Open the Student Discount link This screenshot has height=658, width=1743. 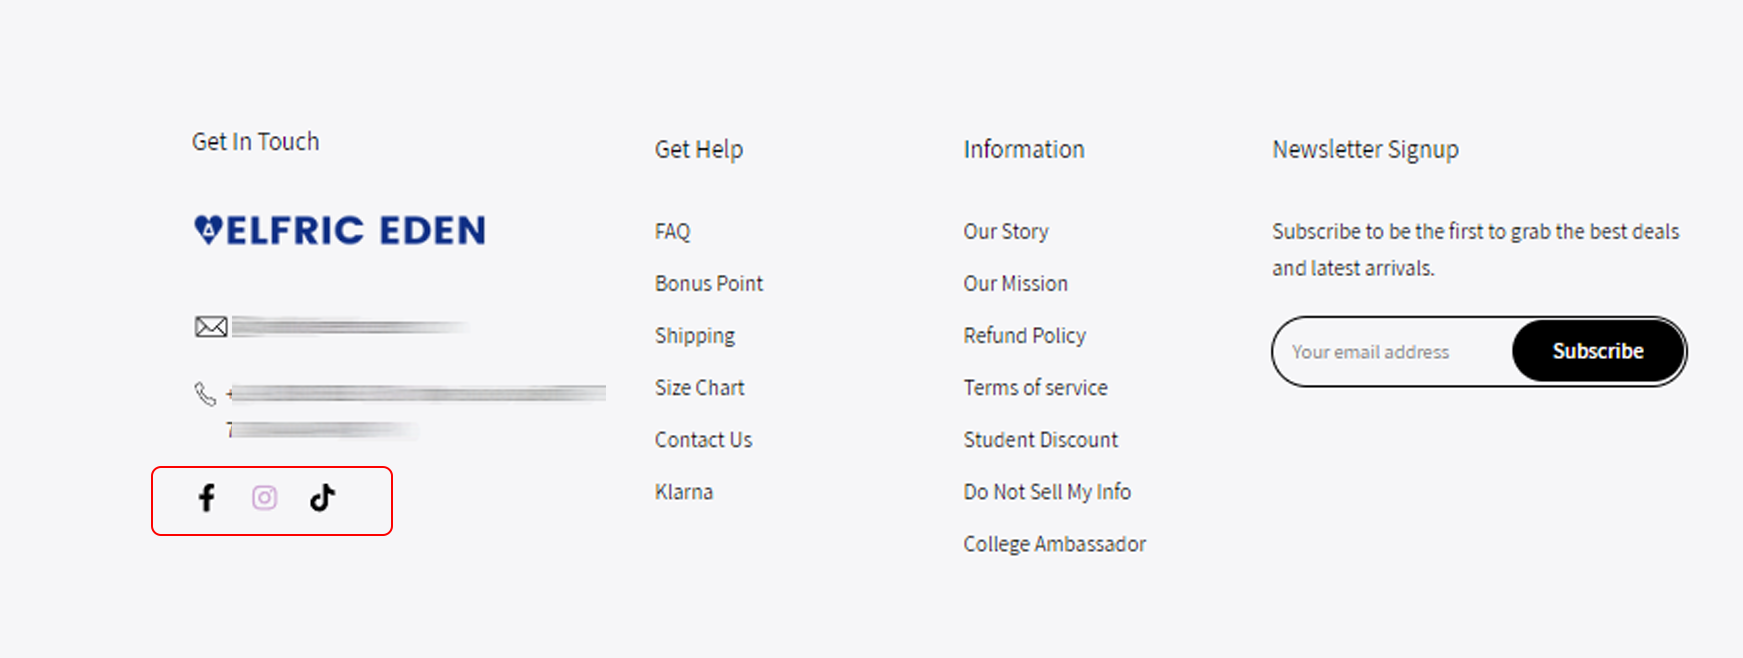pos(1041,439)
